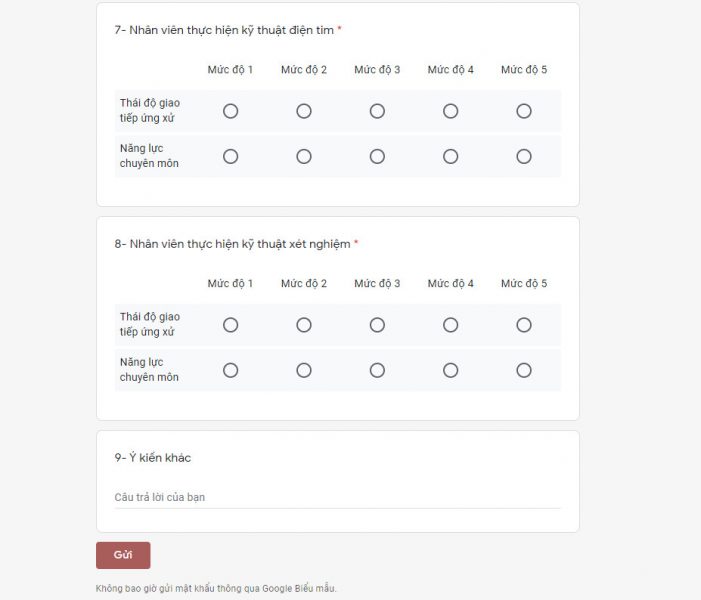Select Mức độ 1 for question 7 Năng lực chuyên môn
This screenshot has width=701, height=600.
pyautogui.click(x=230, y=156)
